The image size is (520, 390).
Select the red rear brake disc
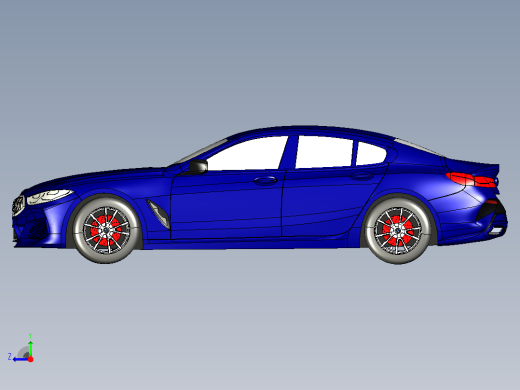coord(397,231)
